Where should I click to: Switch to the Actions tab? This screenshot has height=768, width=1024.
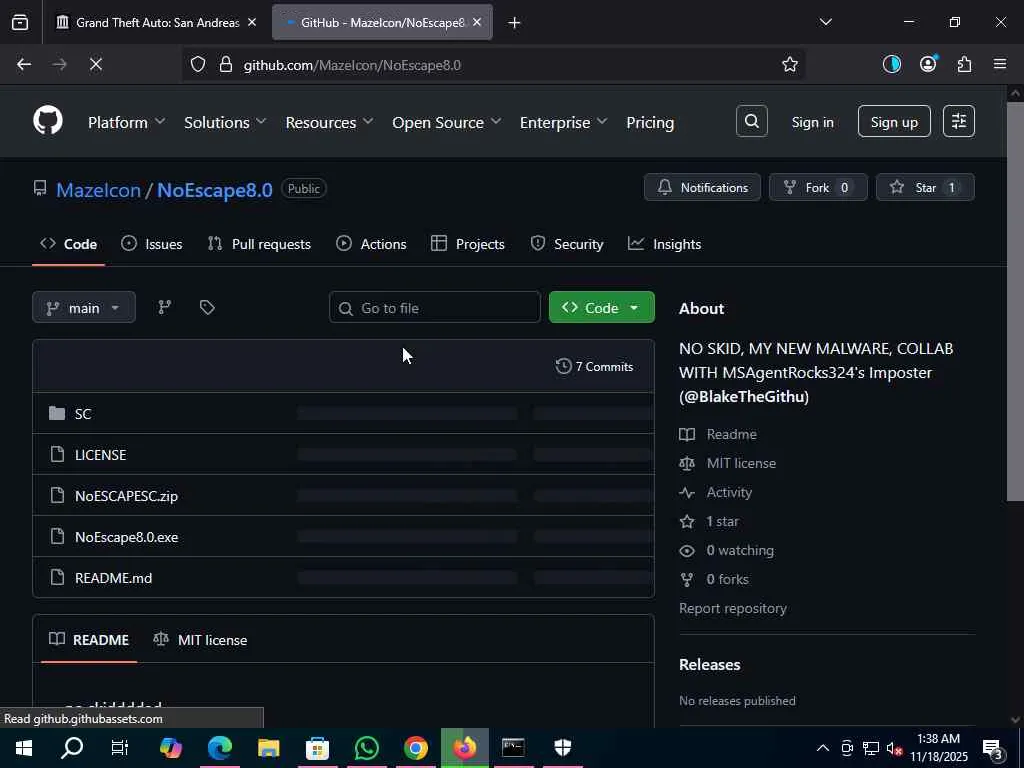371,244
